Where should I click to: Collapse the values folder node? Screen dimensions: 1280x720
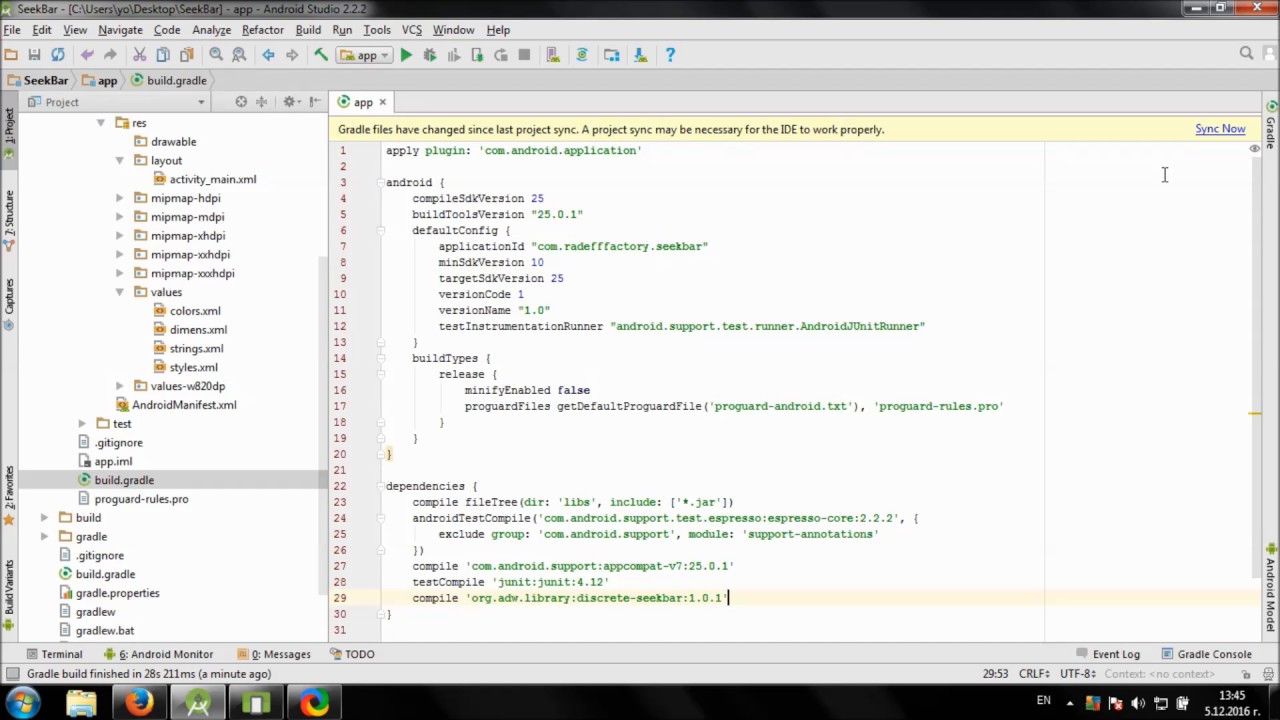[x=119, y=292]
